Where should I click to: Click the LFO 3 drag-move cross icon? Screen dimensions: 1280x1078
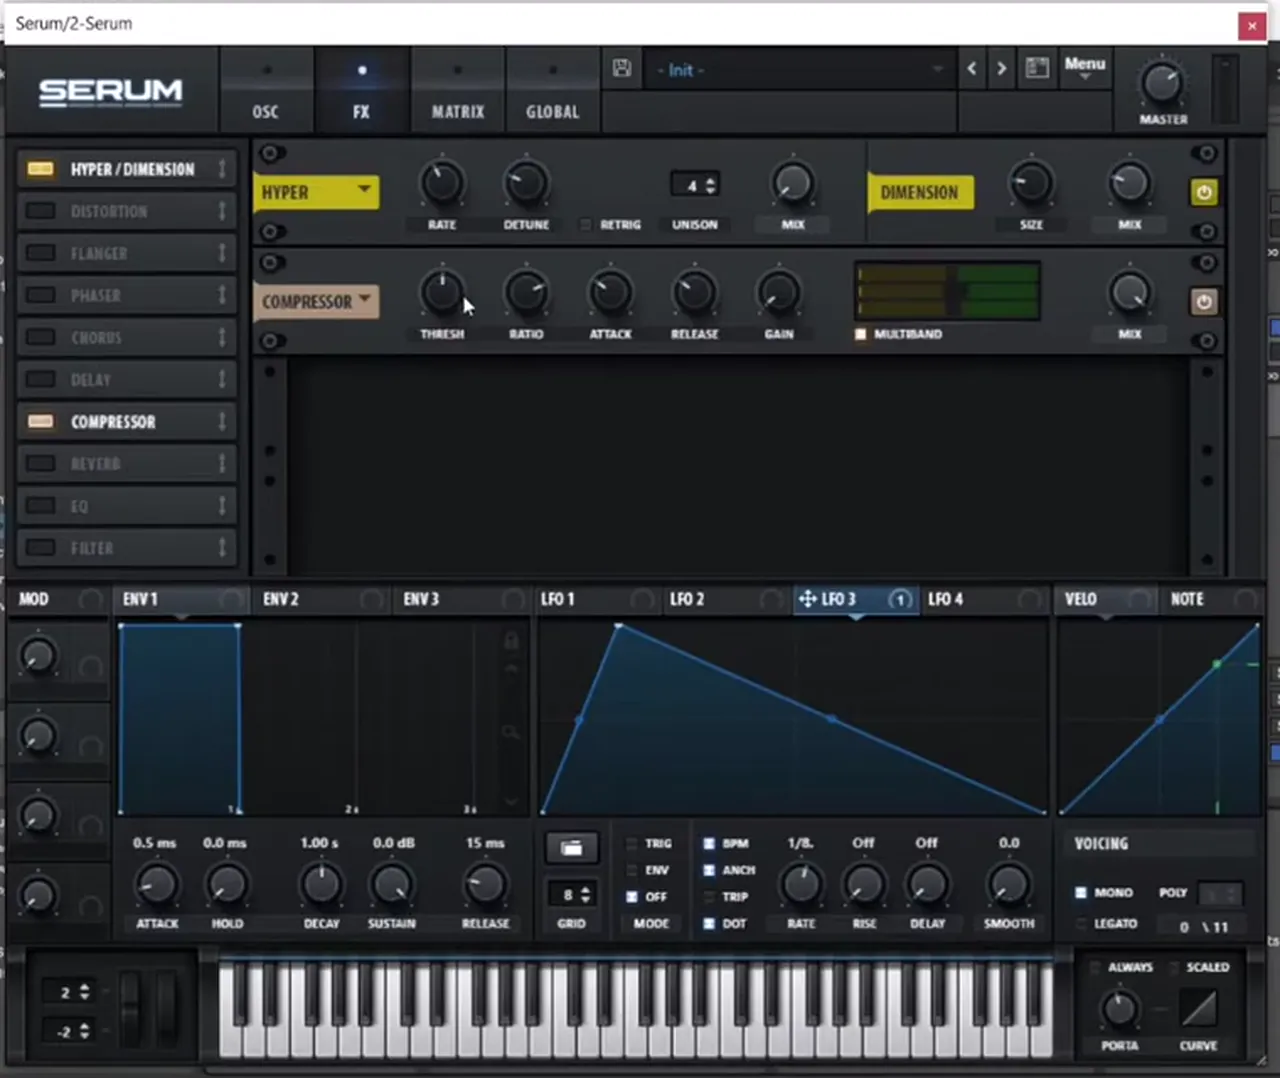(x=807, y=599)
